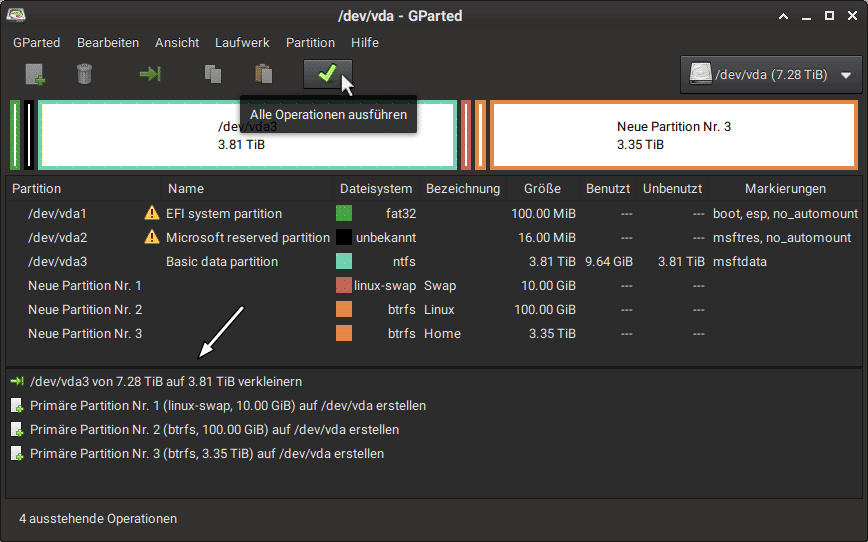Open the Ansicht menu

177,43
